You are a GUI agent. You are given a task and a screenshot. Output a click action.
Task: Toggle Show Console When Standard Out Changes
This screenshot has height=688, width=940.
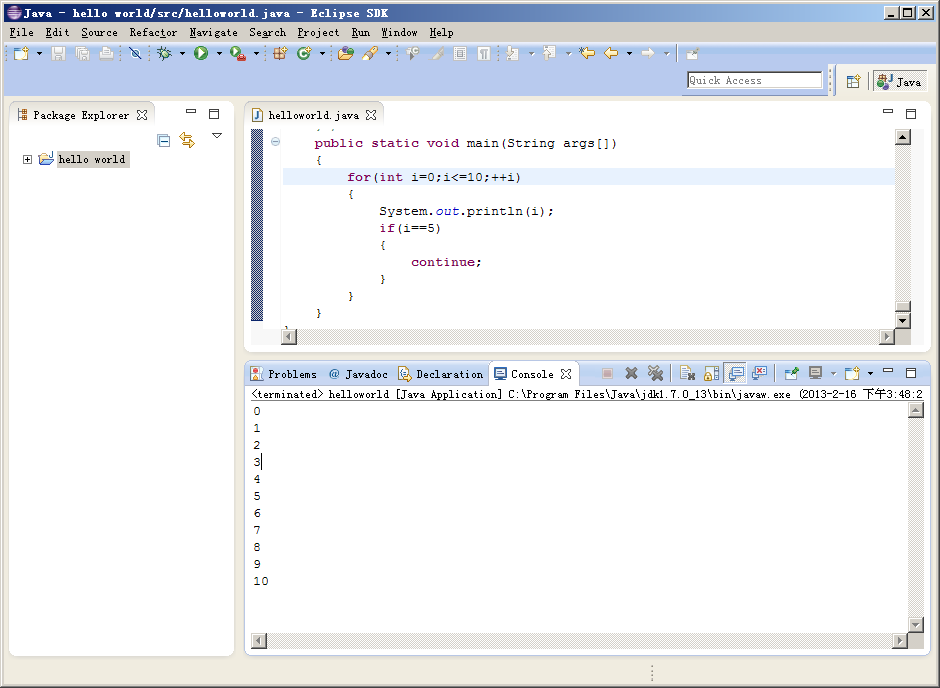click(x=735, y=374)
